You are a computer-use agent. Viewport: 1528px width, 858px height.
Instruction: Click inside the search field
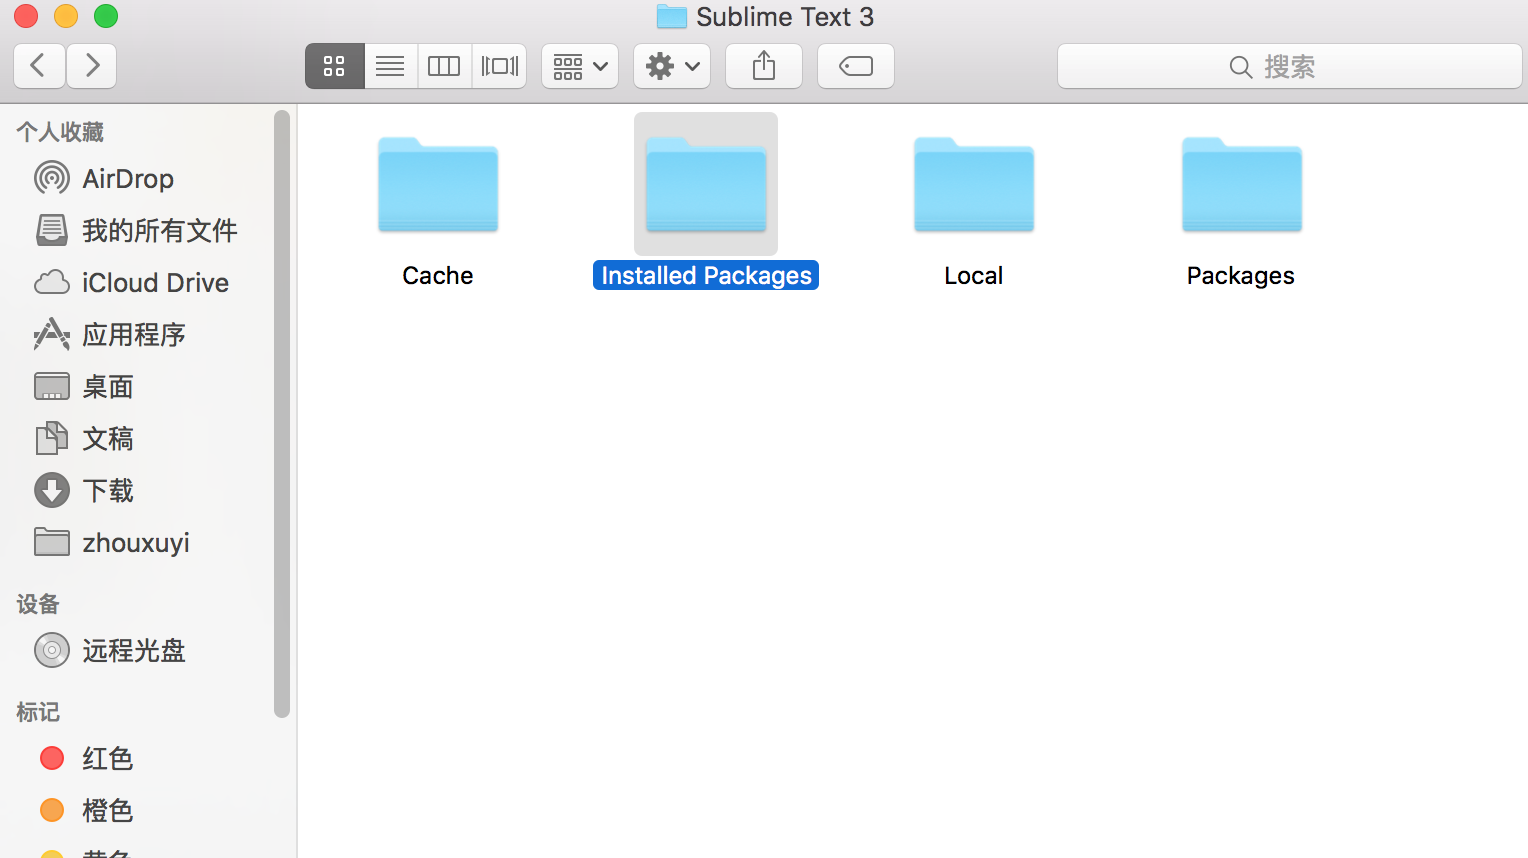1290,66
